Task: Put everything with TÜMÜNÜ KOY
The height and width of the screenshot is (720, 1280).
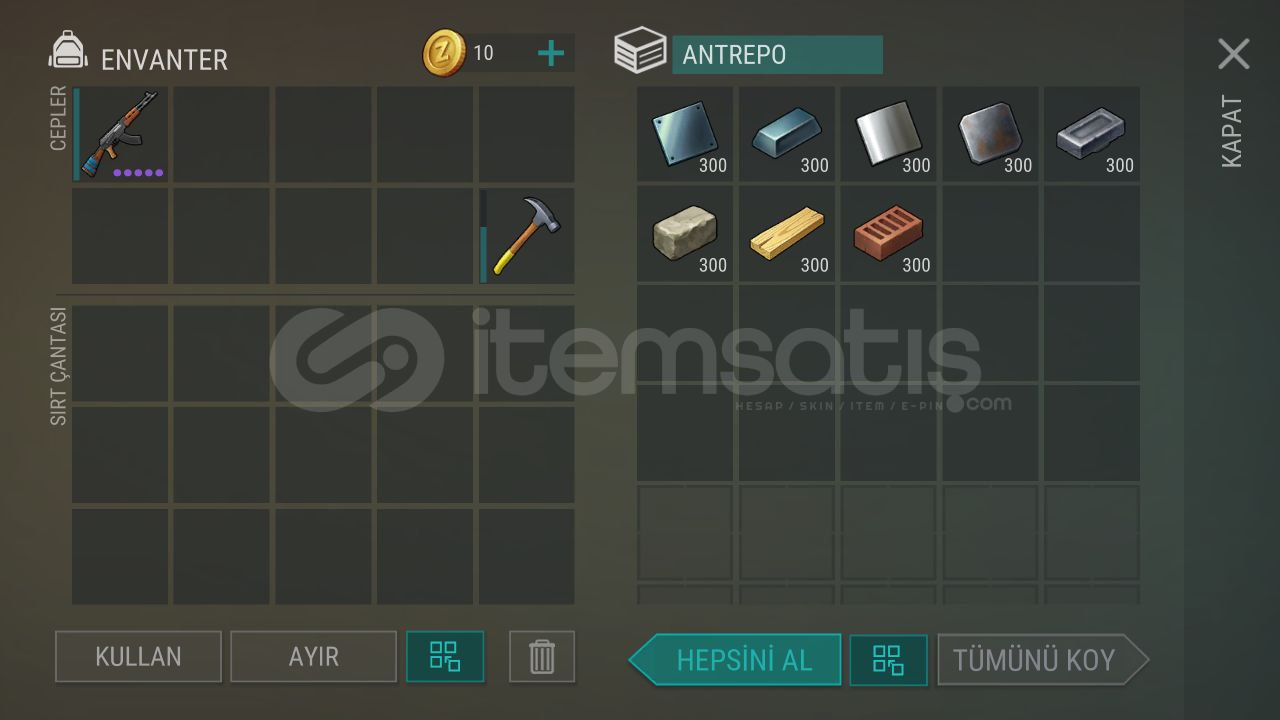Action: (1042, 660)
